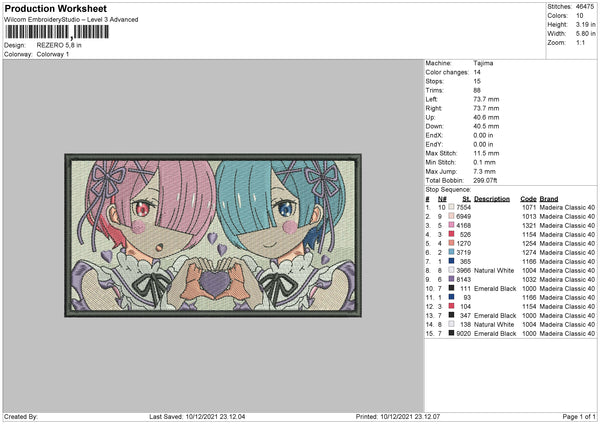Click 'Wilcom EmbroideryStudio – Level 3 Advanced' text
Viewport: 600px width, 424px height.
point(71,20)
